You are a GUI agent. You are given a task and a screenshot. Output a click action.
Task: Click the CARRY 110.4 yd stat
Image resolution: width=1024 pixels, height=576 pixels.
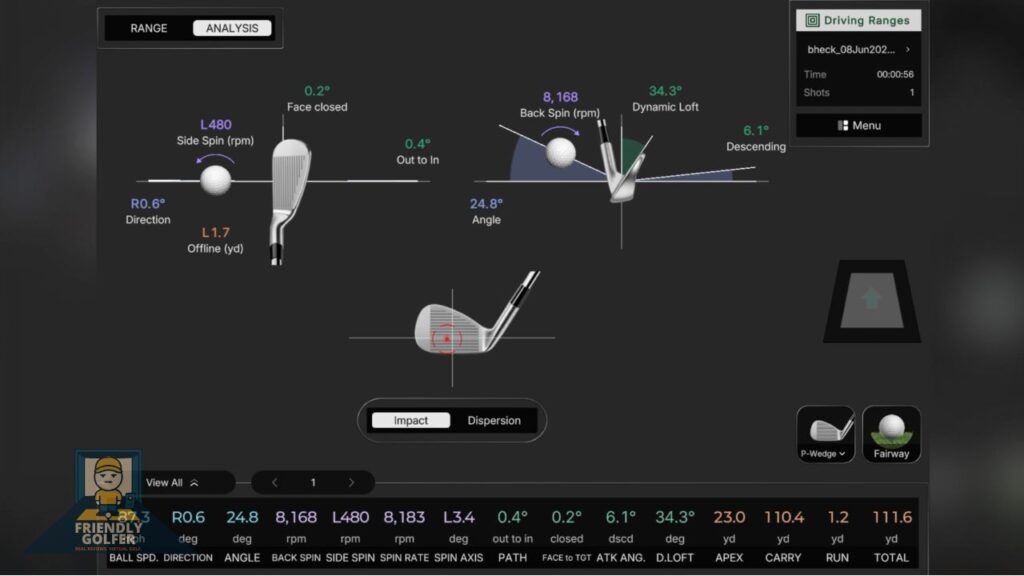coord(784,536)
